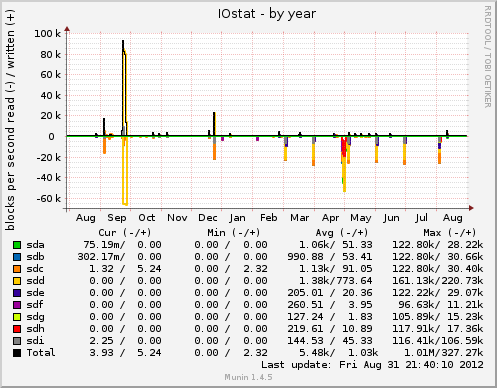Click the 'sda' legend label
The image size is (497, 388).
pos(35,245)
